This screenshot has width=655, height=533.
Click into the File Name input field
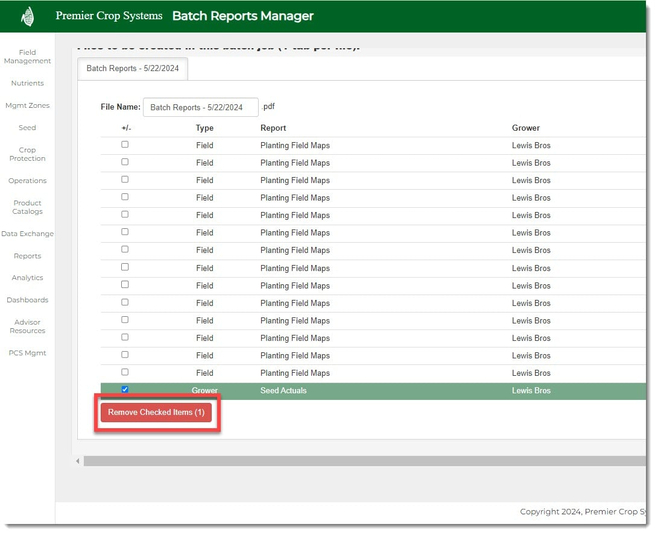(201, 107)
